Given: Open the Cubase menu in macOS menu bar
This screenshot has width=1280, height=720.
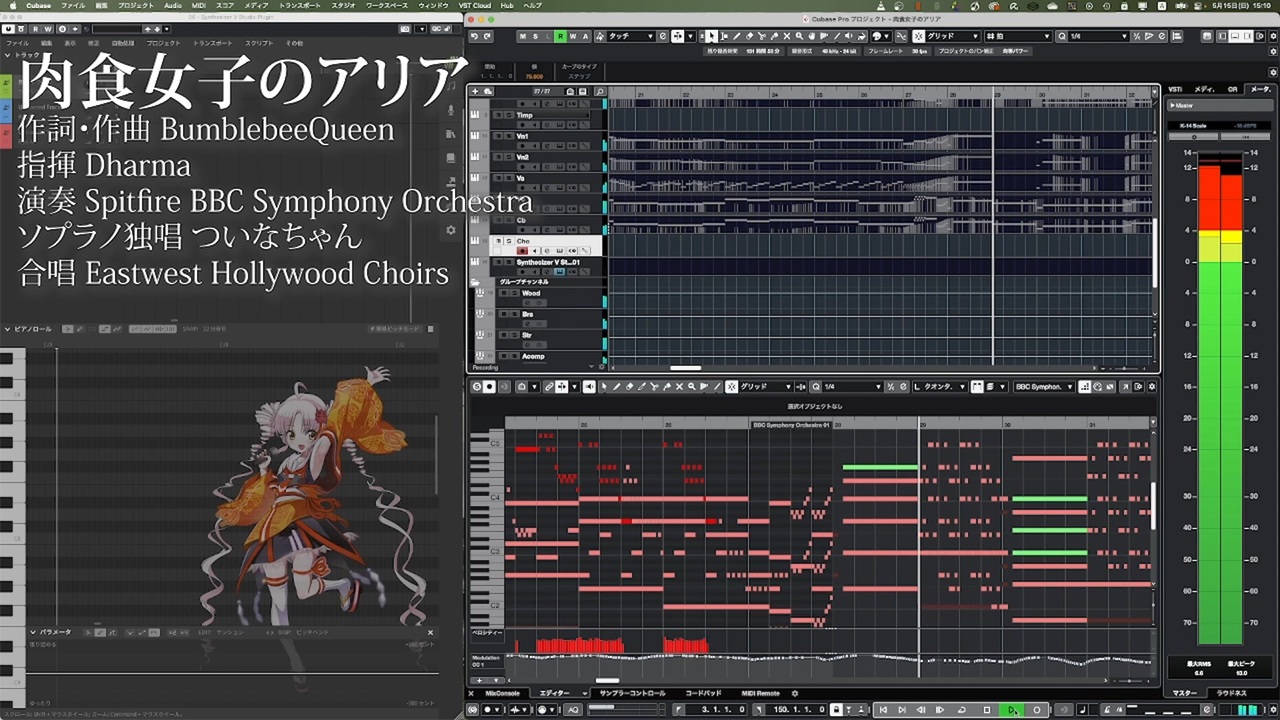Looking at the screenshot, I should (38, 5).
